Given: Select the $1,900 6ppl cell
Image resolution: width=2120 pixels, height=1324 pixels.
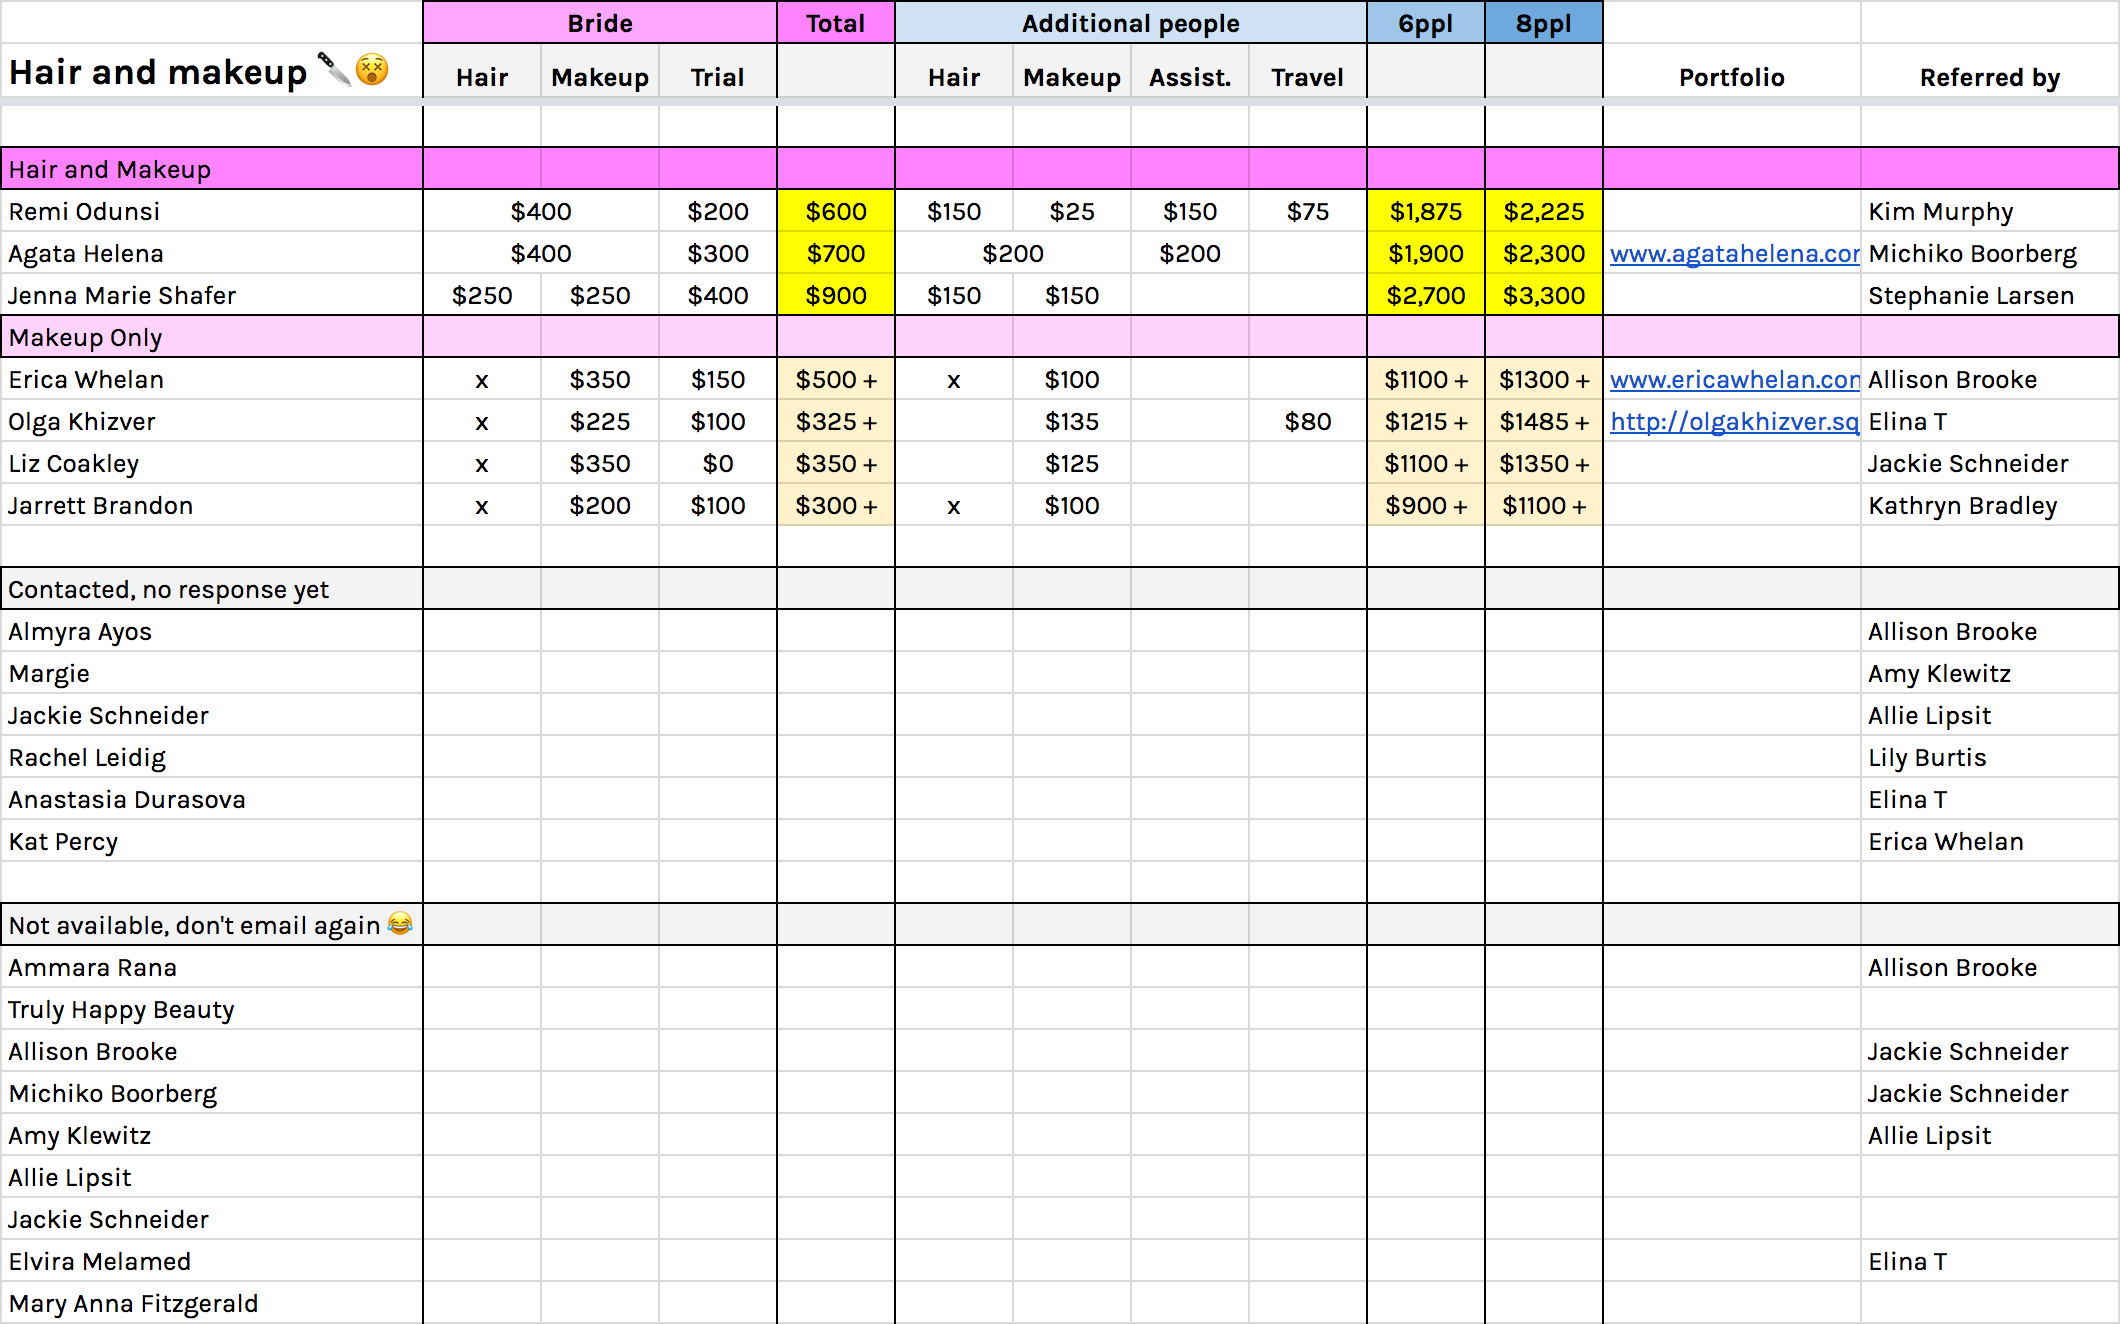Looking at the screenshot, I should coord(1426,254).
